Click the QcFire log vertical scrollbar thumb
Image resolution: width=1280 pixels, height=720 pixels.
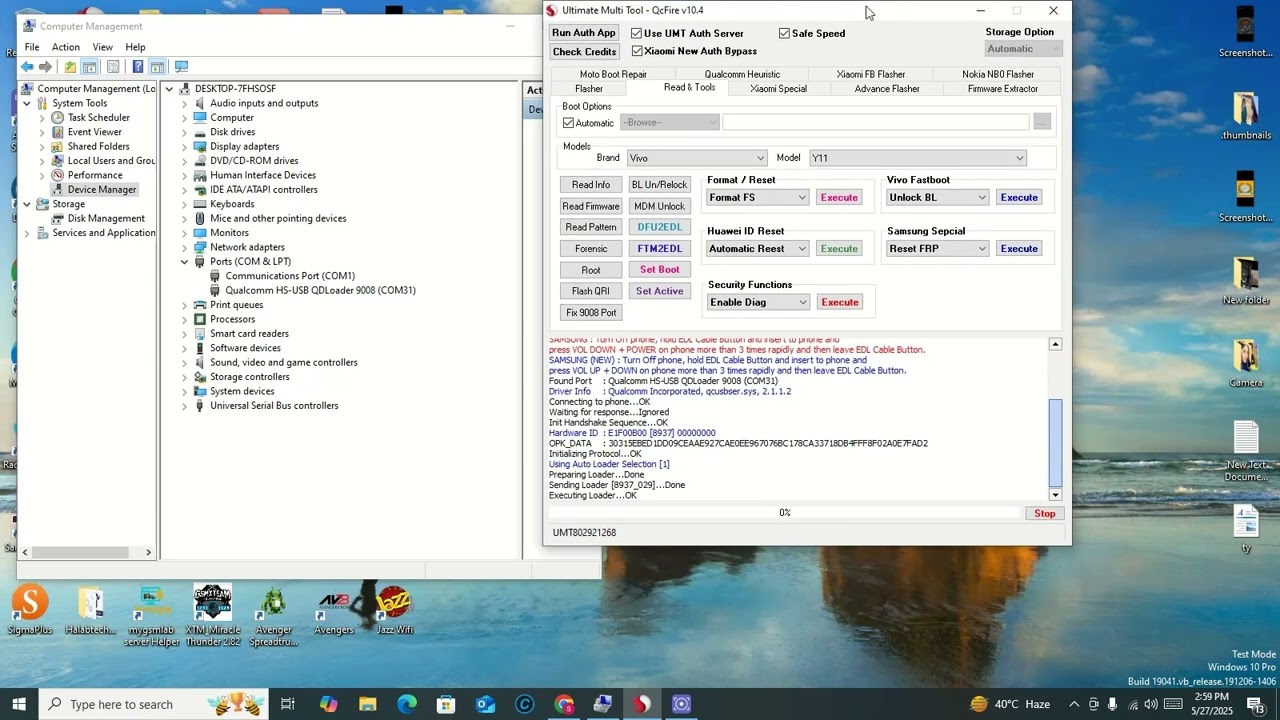(1055, 441)
